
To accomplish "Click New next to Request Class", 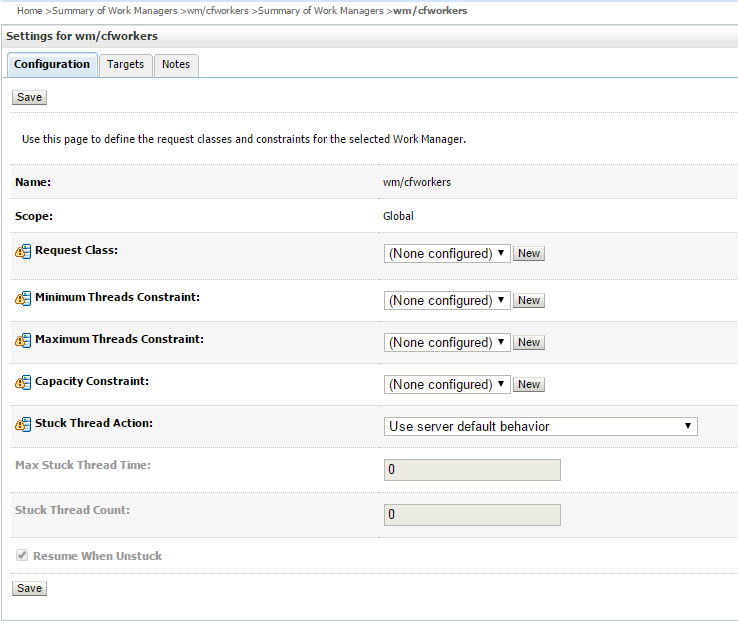I will (x=529, y=254).
